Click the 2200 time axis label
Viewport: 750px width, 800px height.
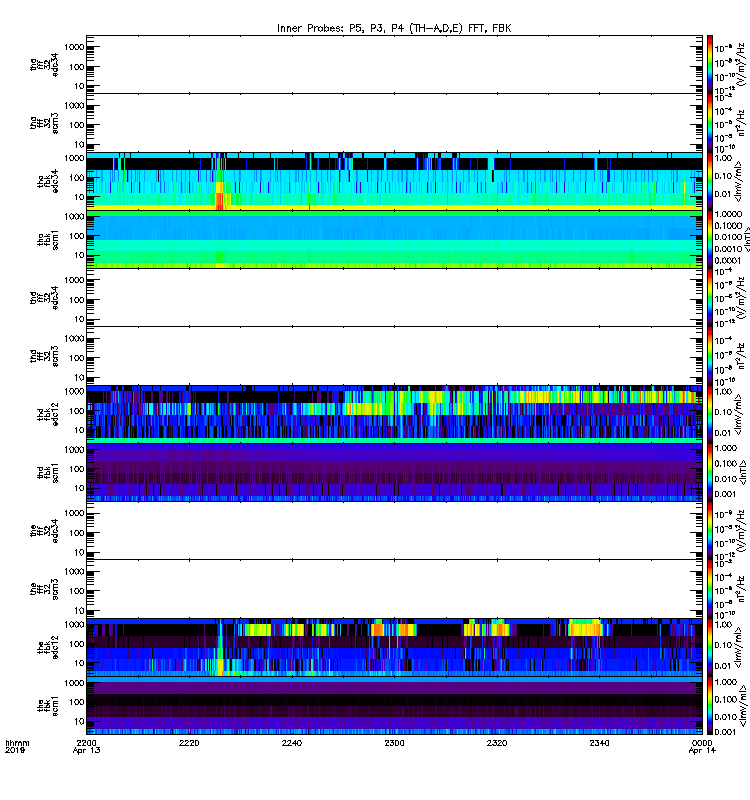tap(86, 743)
